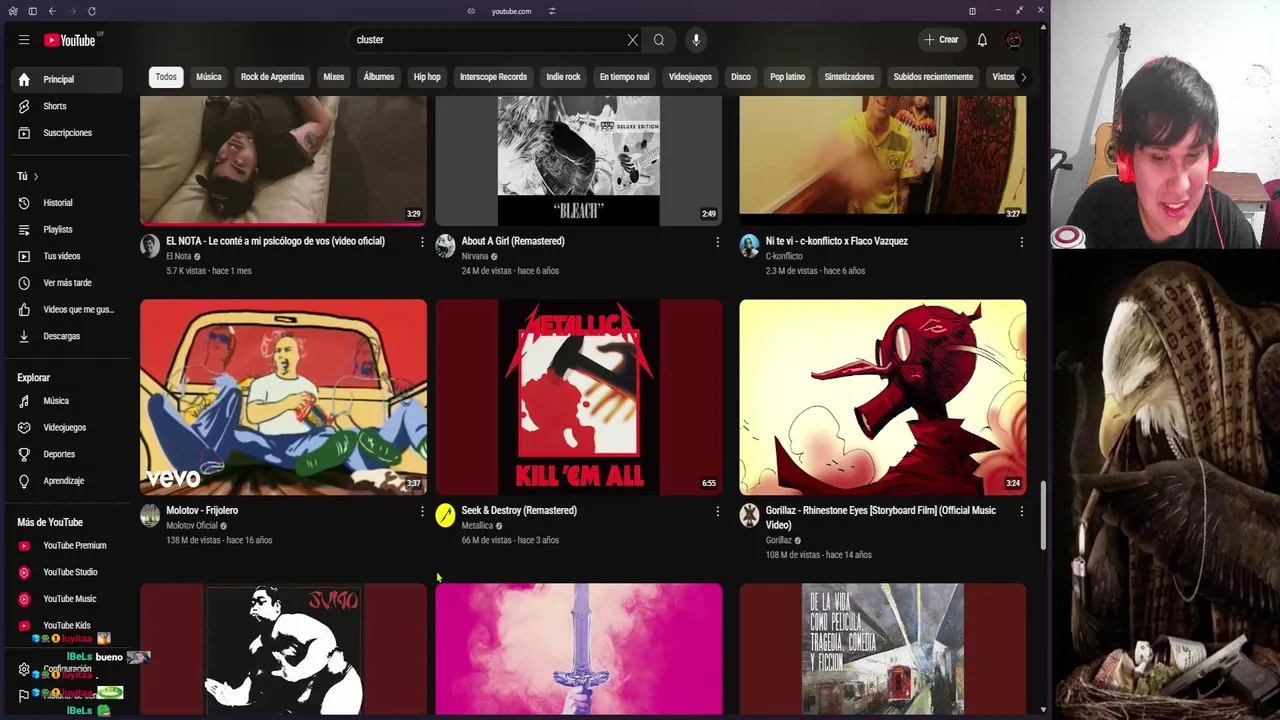This screenshot has height=720, width=1280.
Task: Select the Hip hop filter chip
Action: tap(427, 77)
